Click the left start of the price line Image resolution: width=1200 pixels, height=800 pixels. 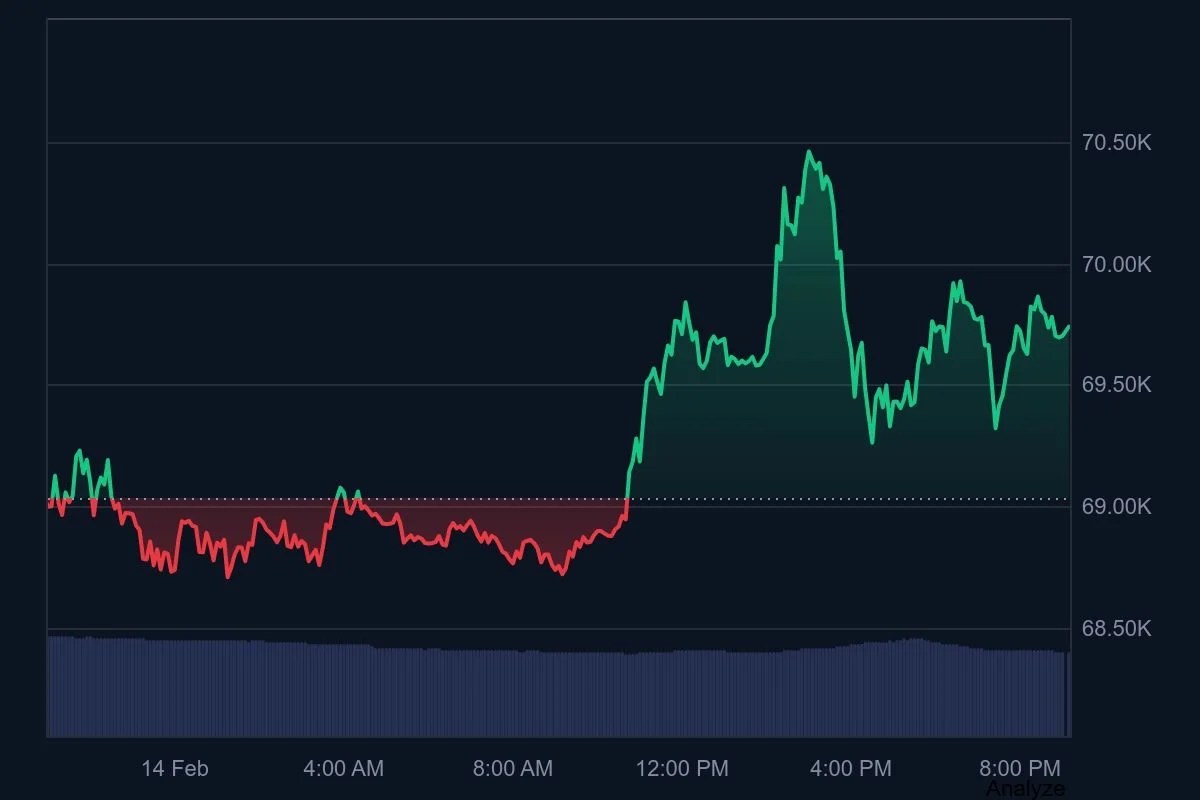(49, 503)
